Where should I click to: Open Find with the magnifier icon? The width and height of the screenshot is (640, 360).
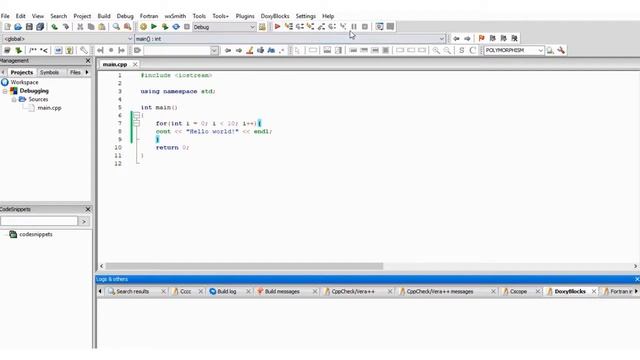pos(116,27)
